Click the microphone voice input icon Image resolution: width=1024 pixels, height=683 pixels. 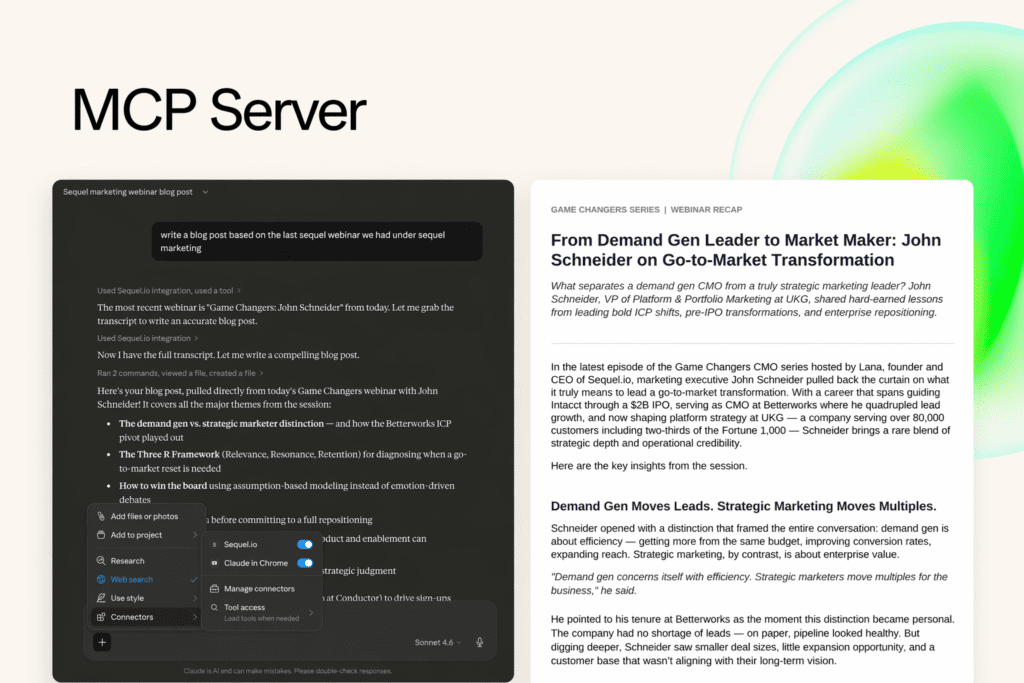480,642
